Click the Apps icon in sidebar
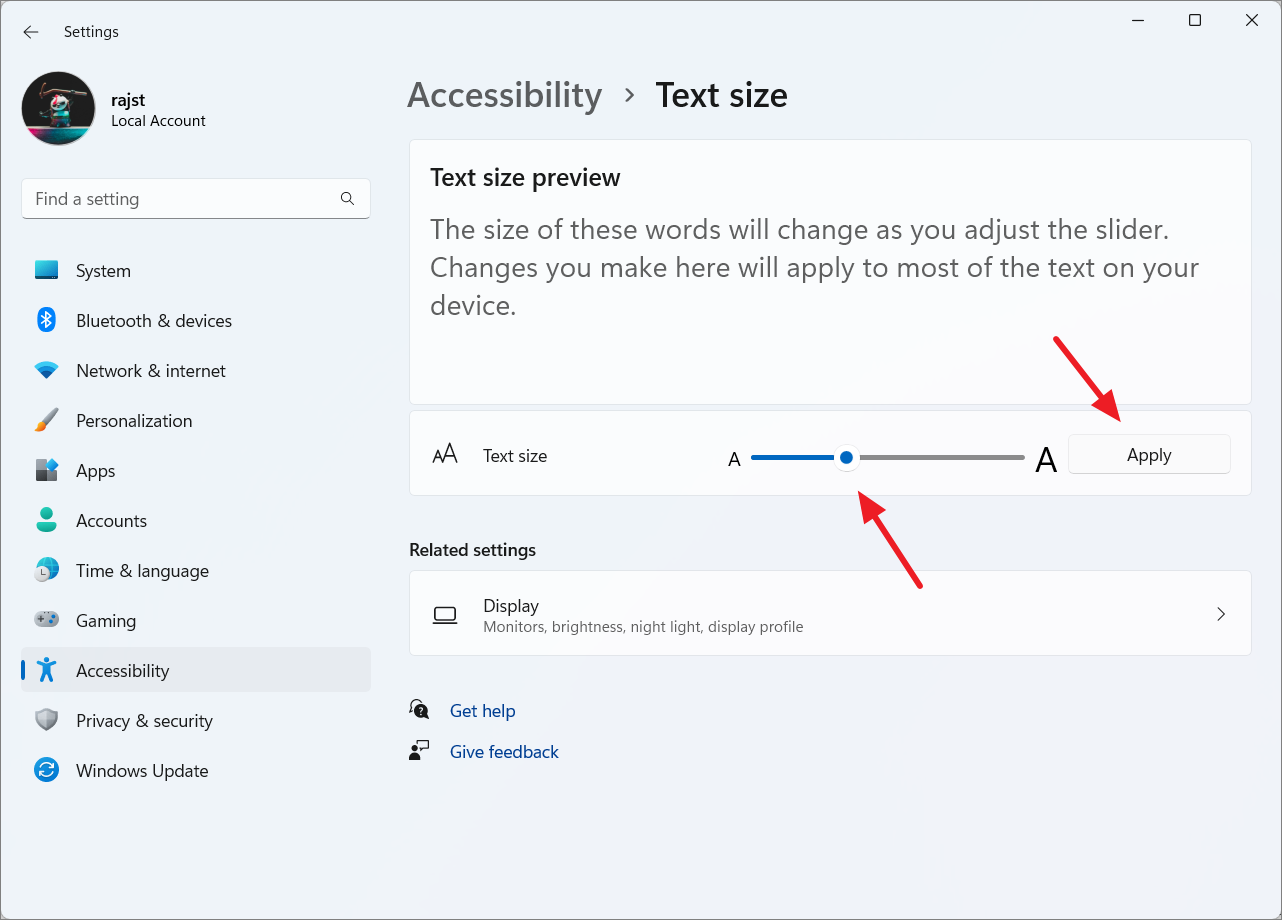The height and width of the screenshot is (920, 1282). click(47, 471)
